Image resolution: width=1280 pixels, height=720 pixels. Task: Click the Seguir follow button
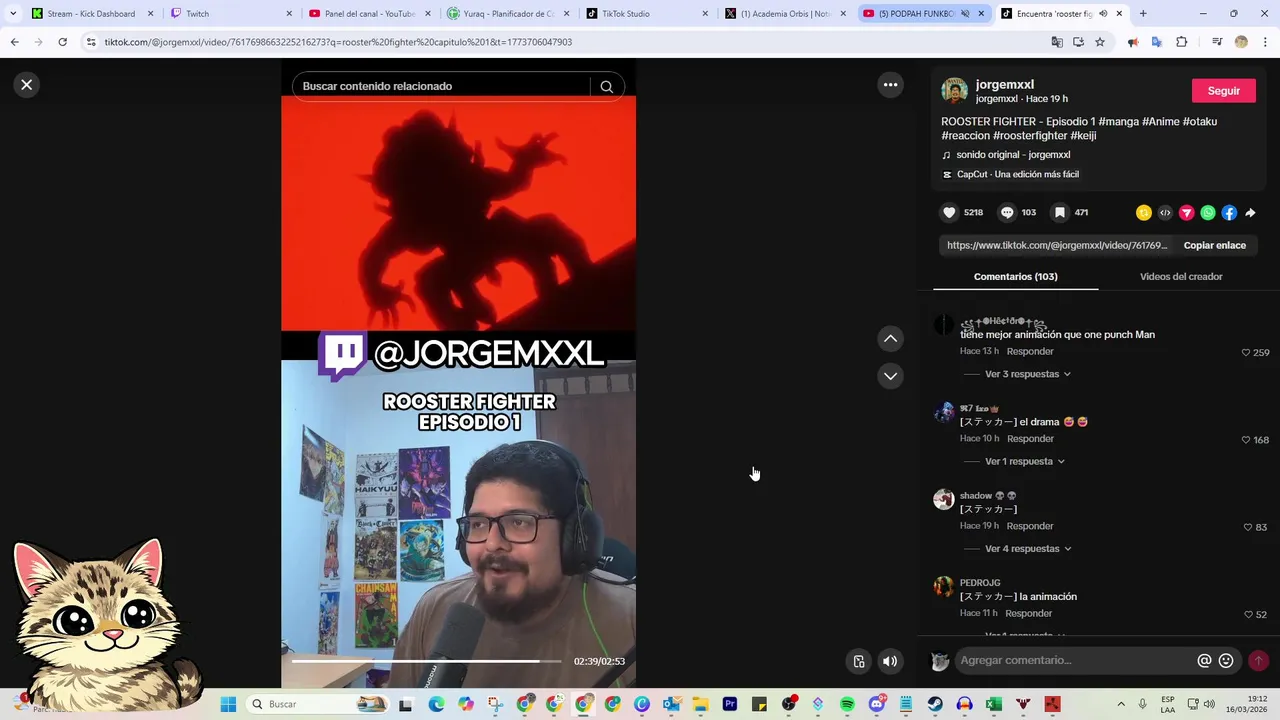pyautogui.click(x=1224, y=91)
